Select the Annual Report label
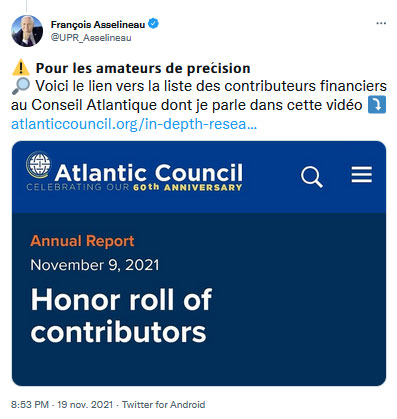This screenshot has width=397, height=419. click(82, 241)
